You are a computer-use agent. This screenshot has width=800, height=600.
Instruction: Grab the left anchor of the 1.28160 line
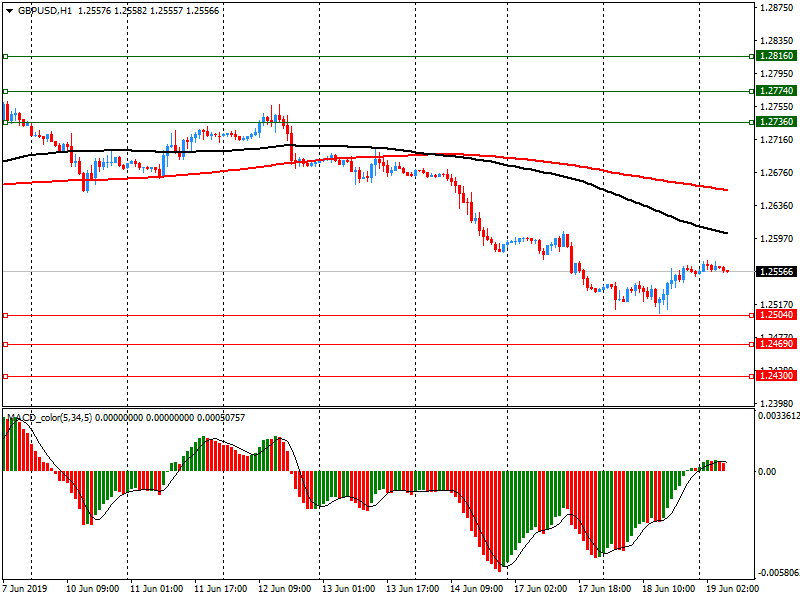[6, 56]
